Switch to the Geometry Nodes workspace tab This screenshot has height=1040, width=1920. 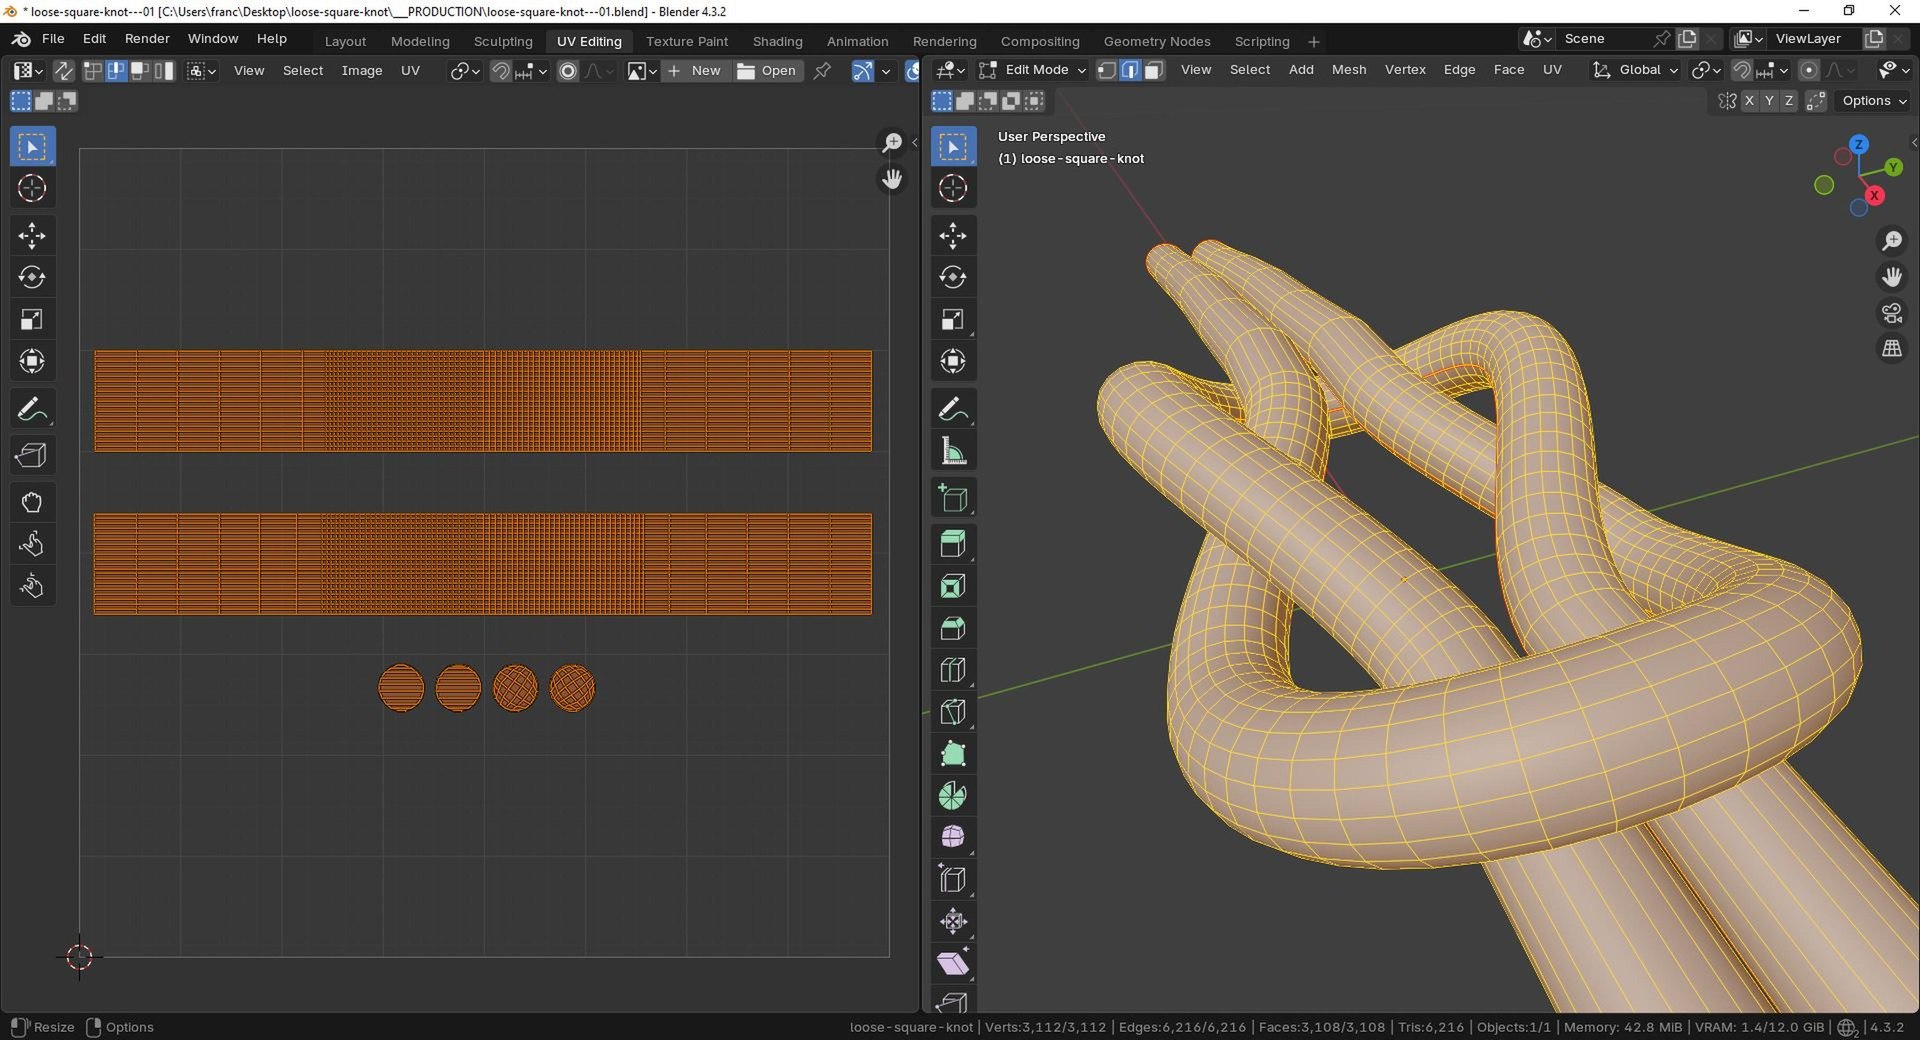click(1157, 41)
